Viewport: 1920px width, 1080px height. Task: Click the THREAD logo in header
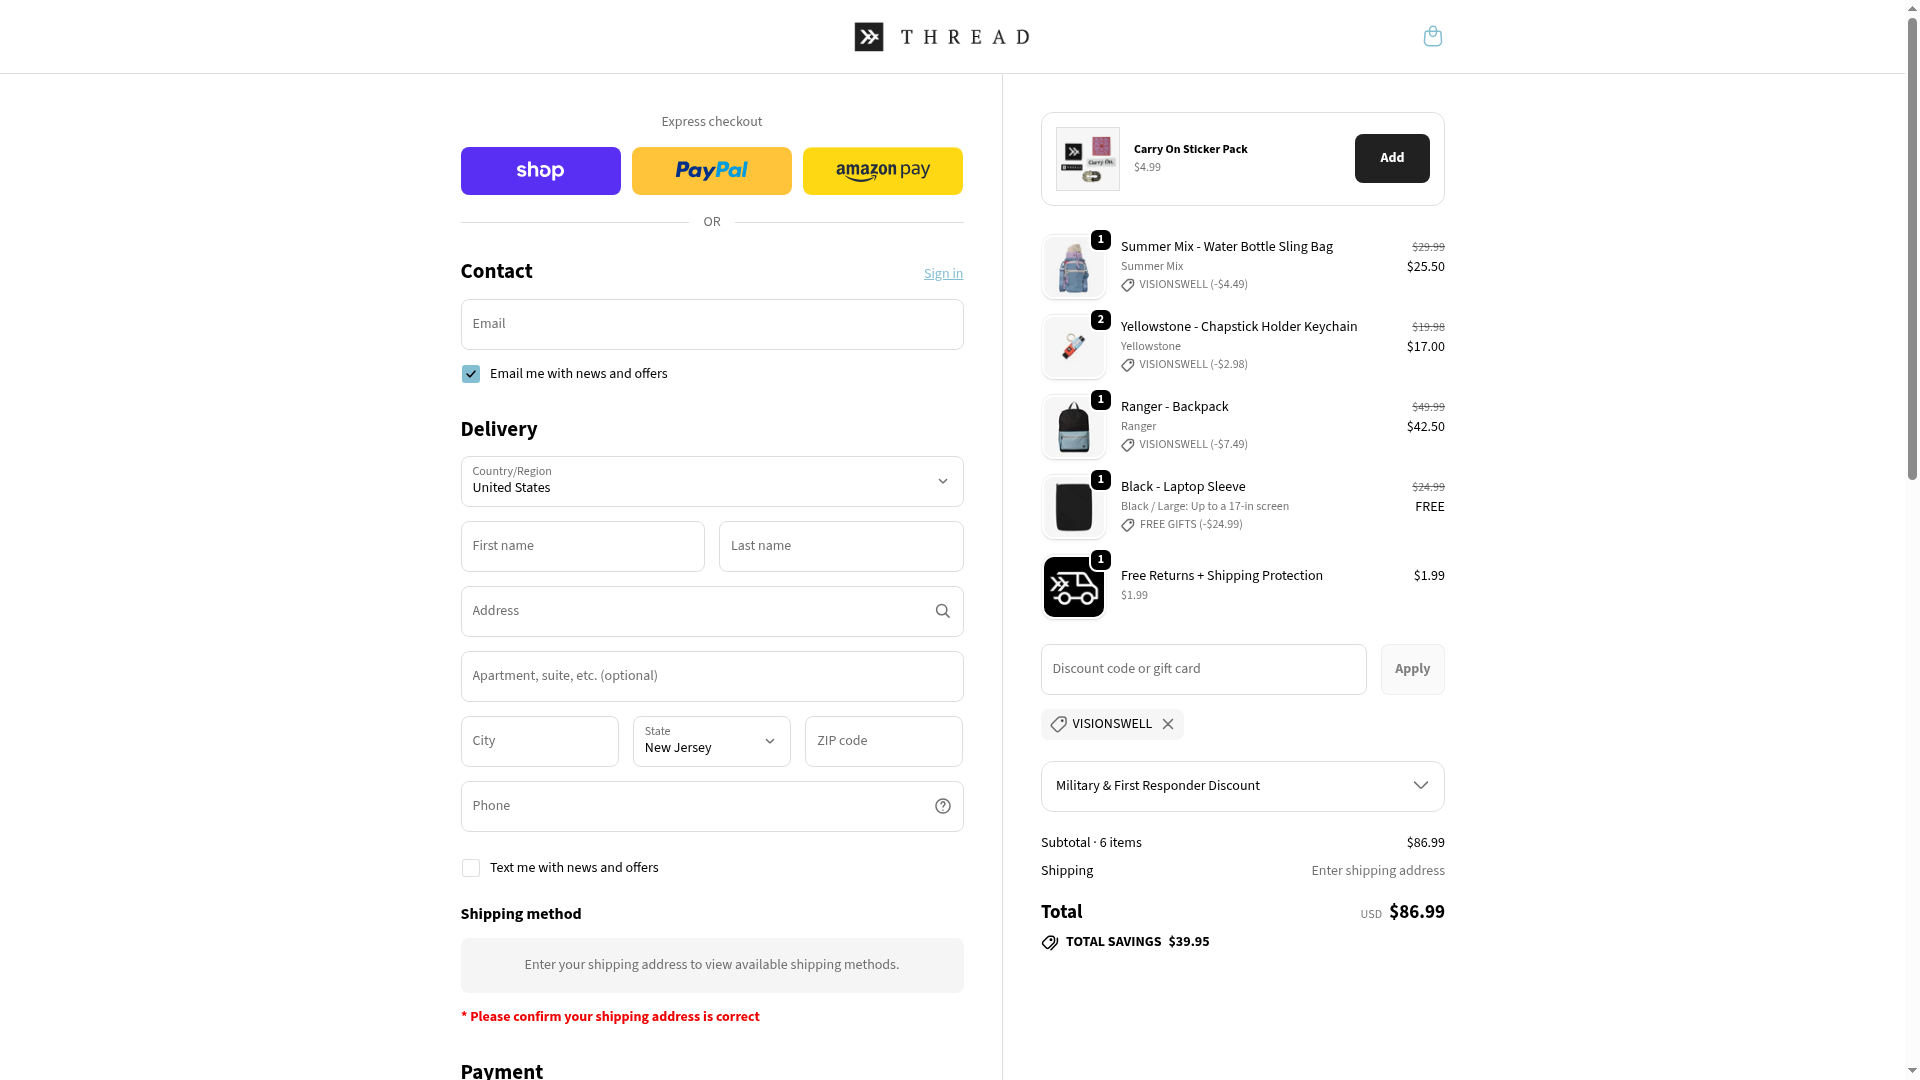point(942,37)
